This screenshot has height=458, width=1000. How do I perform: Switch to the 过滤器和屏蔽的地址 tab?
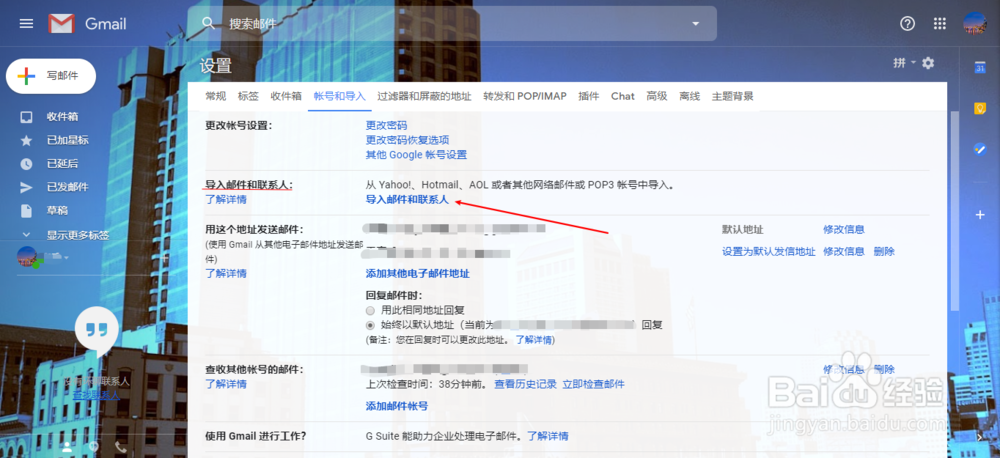[x=424, y=96]
